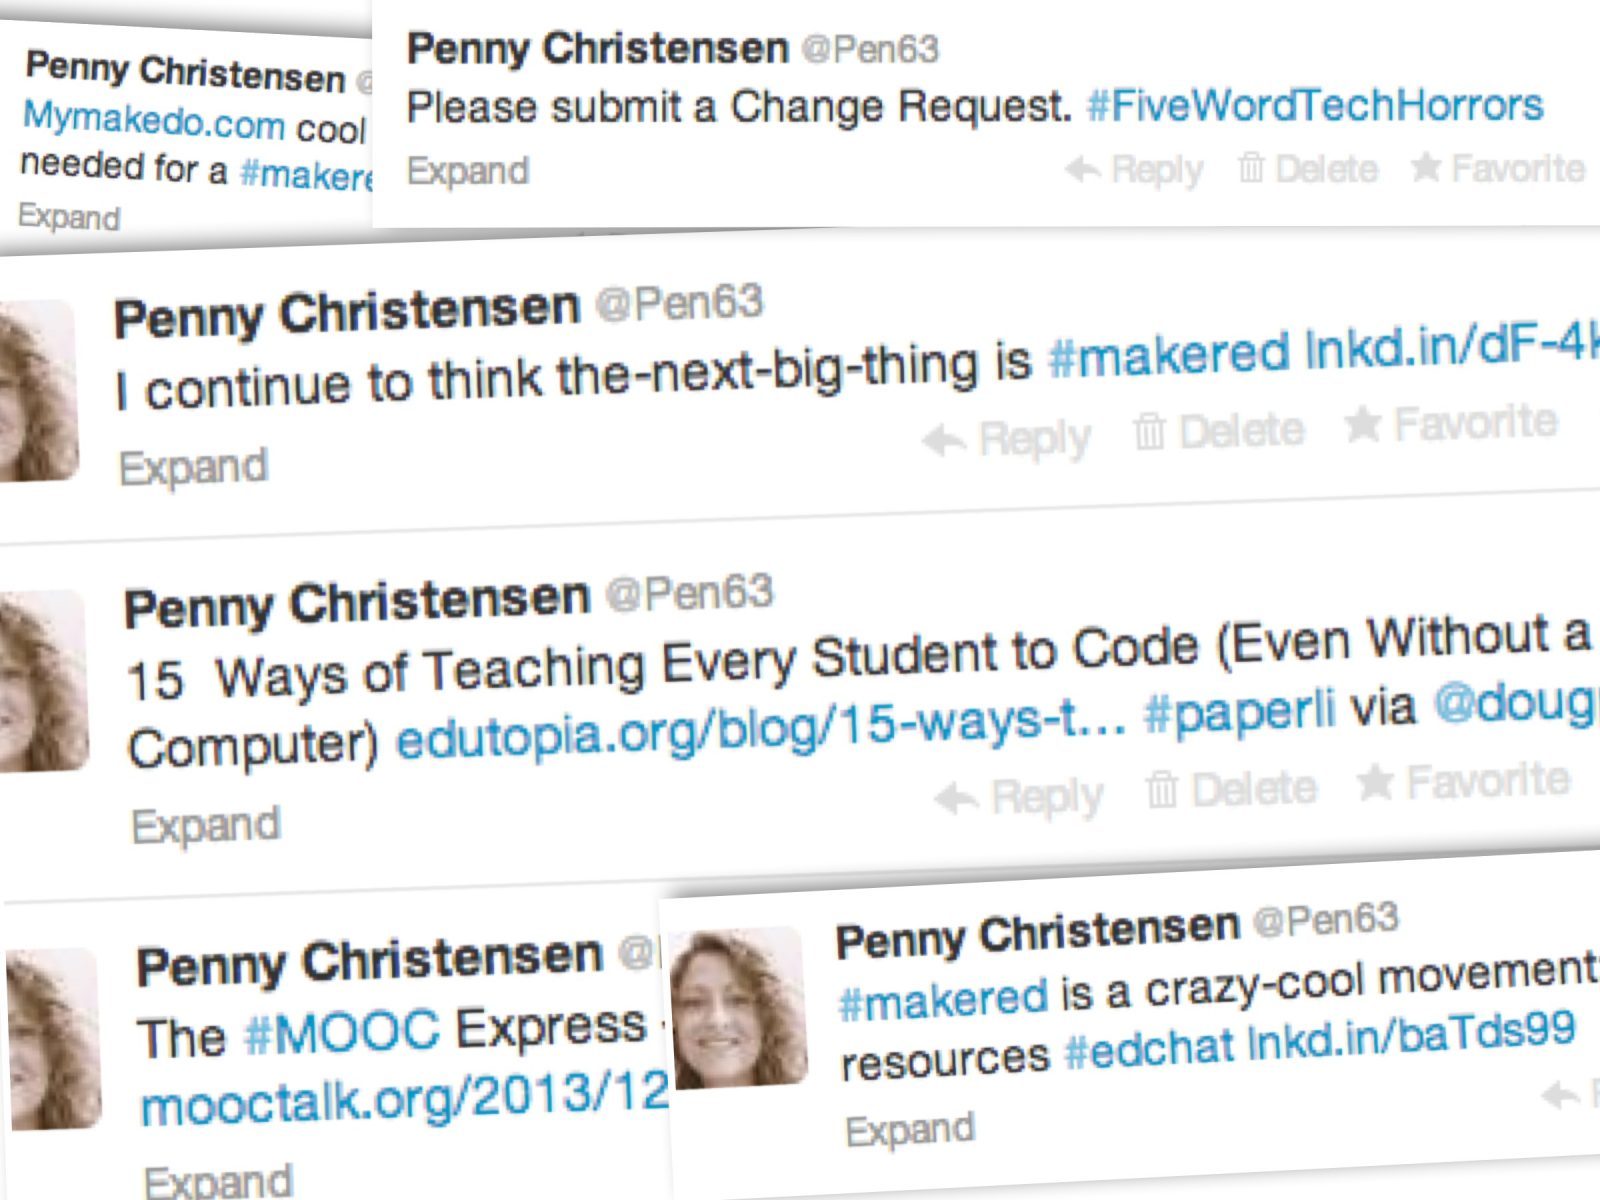The width and height of the screenshot is (1600, 1200).
Task: Favorite the 15 Ways of Teaching tweet
Action: (x=1463, y=781)
